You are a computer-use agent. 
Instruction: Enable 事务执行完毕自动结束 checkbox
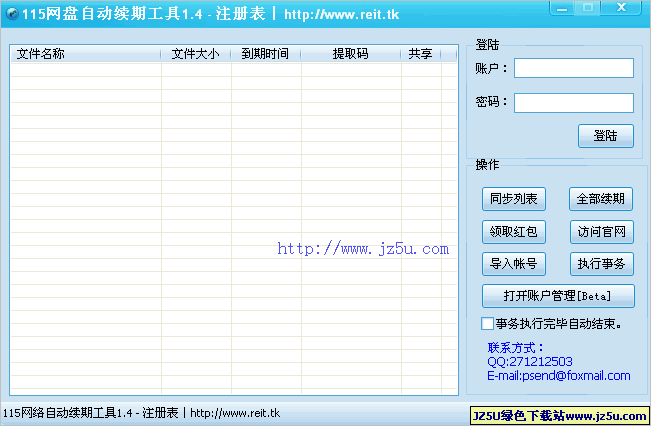click(487, 323)
